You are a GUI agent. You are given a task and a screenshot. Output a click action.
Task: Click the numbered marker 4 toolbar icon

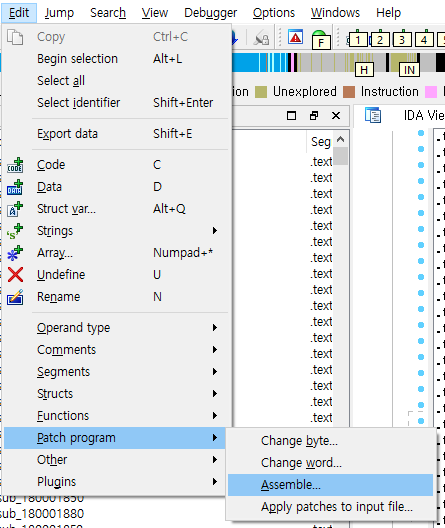424,39
